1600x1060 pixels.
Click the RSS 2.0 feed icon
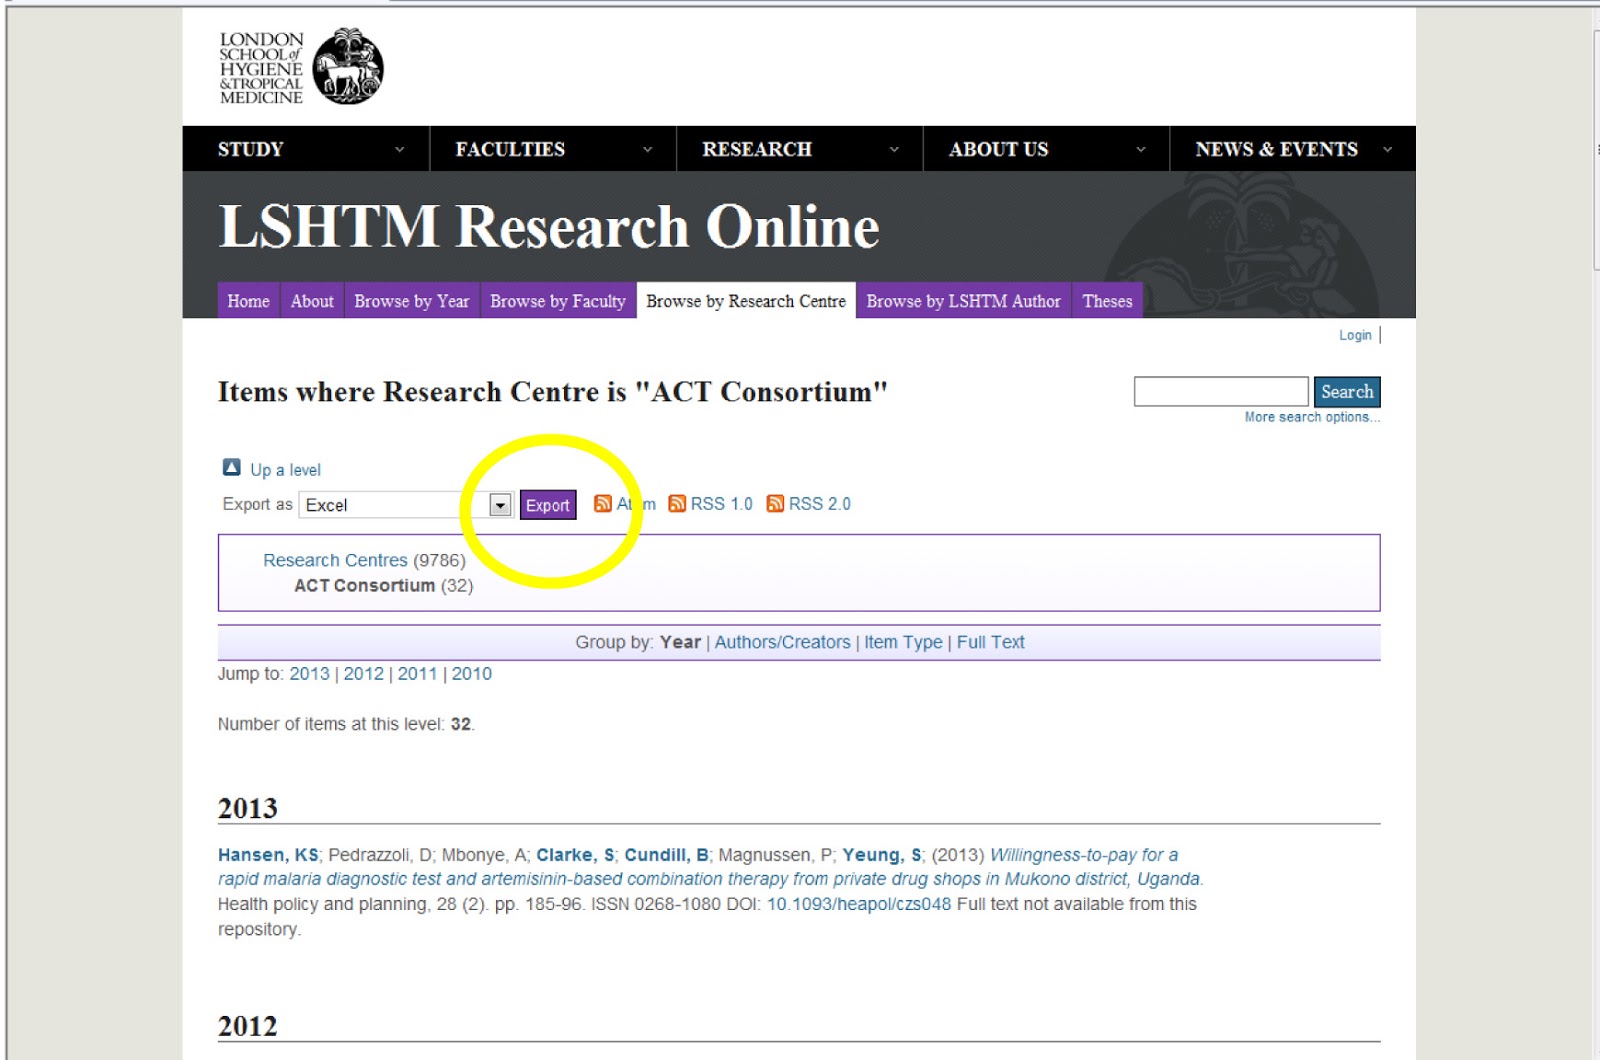point(775,503)
